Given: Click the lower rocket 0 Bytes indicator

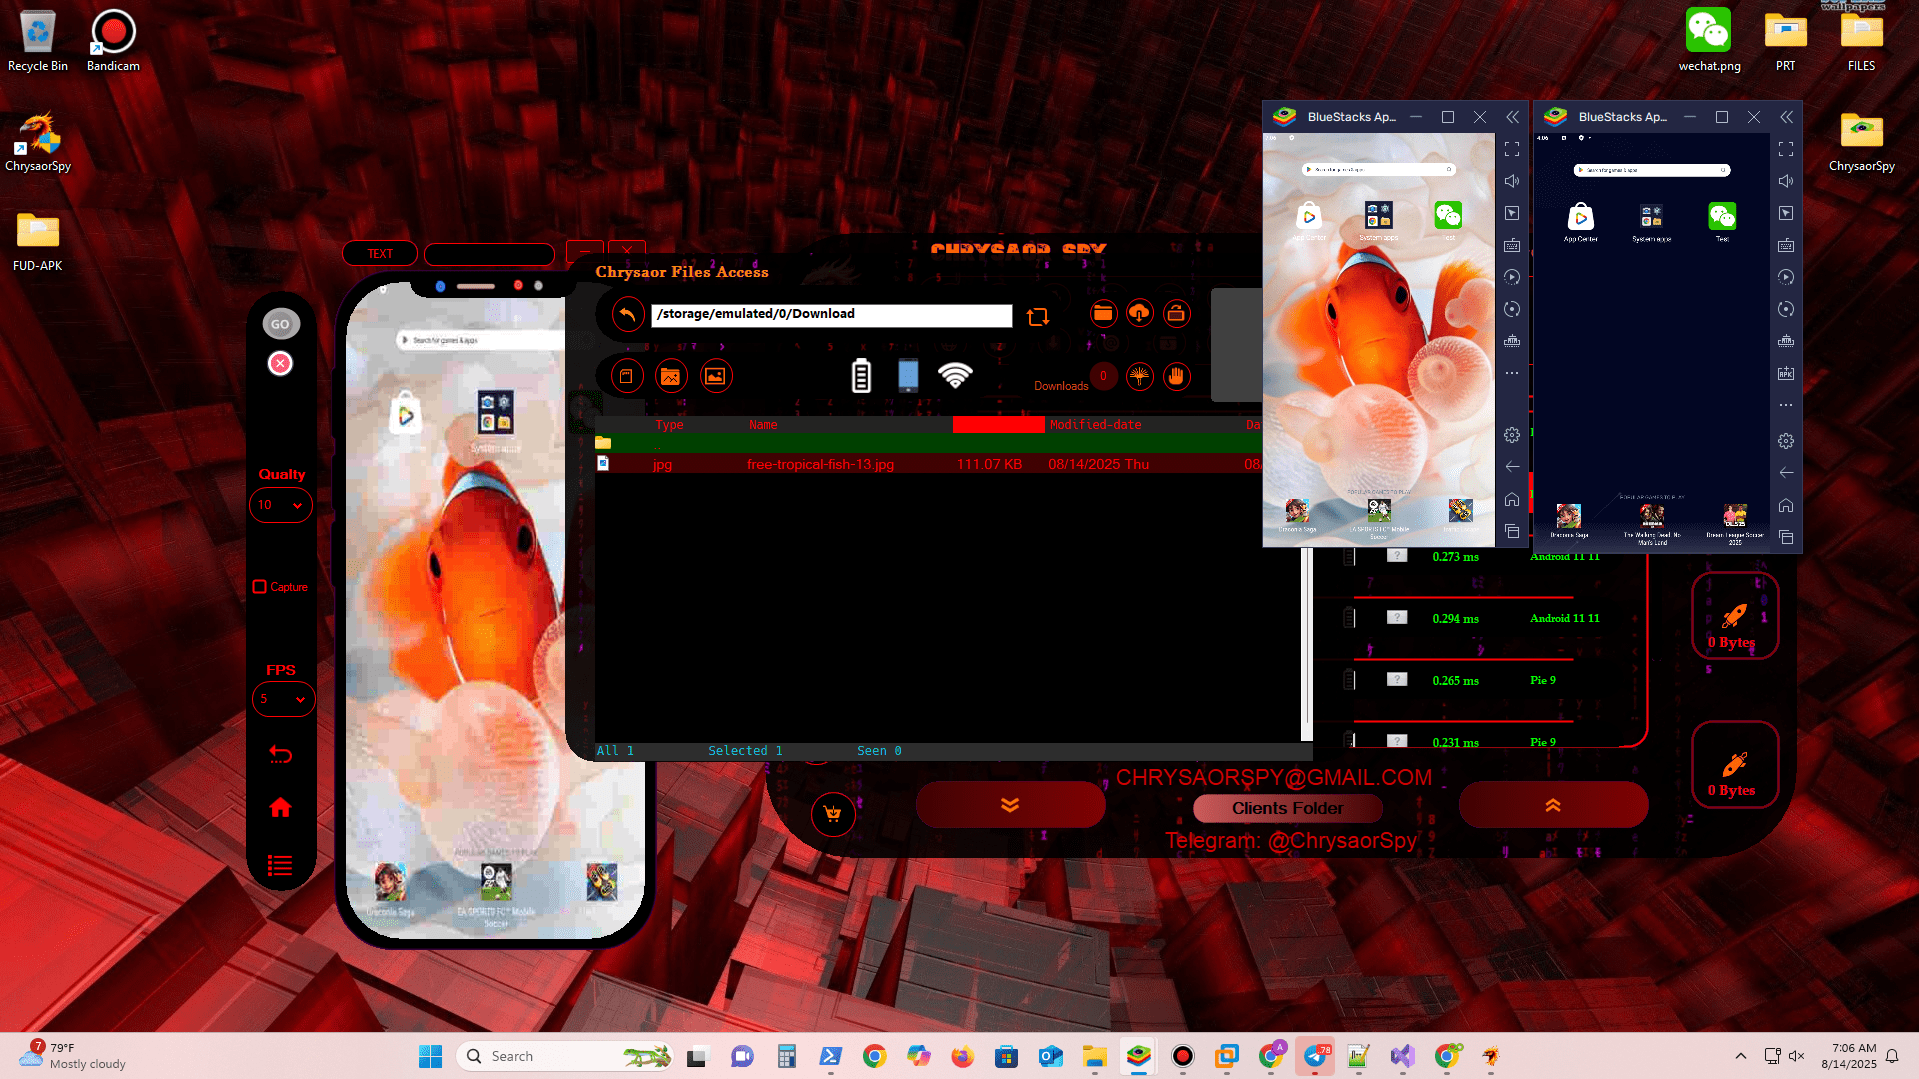Looking at the screenshot, I should (x=1735, y=766).
